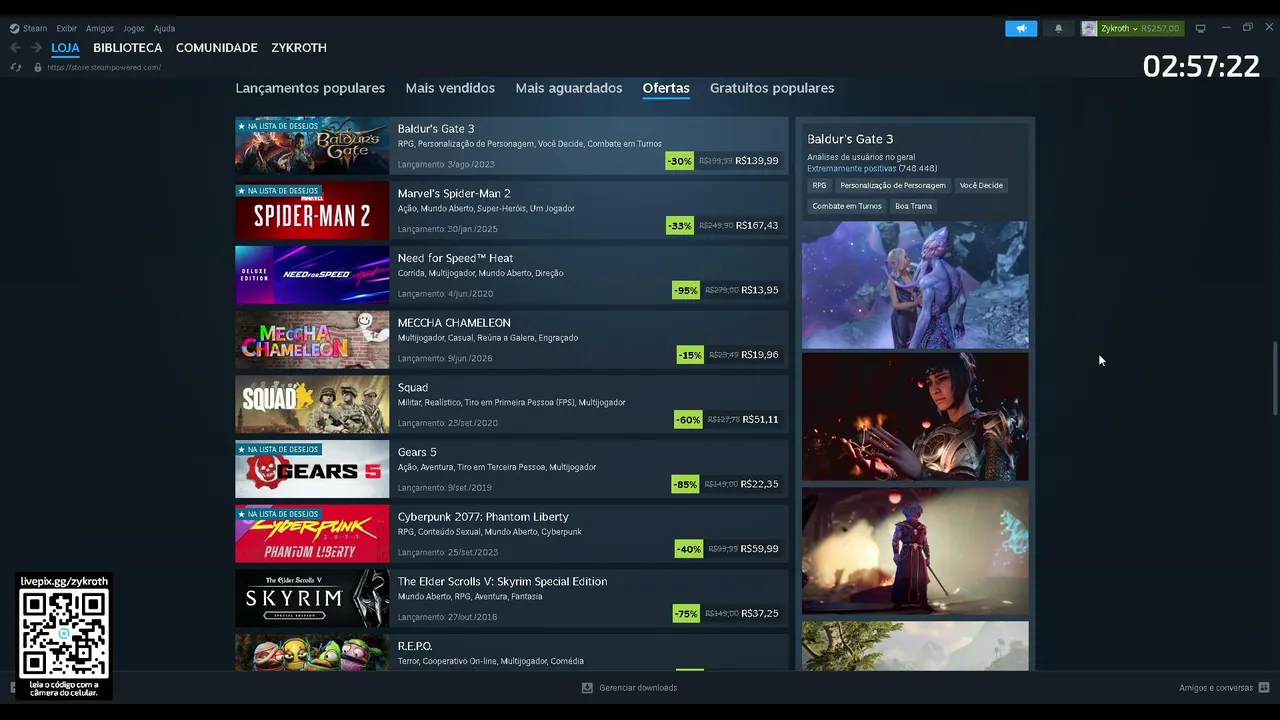This screenshot has height=720, width=1280.
Task: Open the third preview screenshot with campfire
Action: pyautogui.click(x=915, y=551)
